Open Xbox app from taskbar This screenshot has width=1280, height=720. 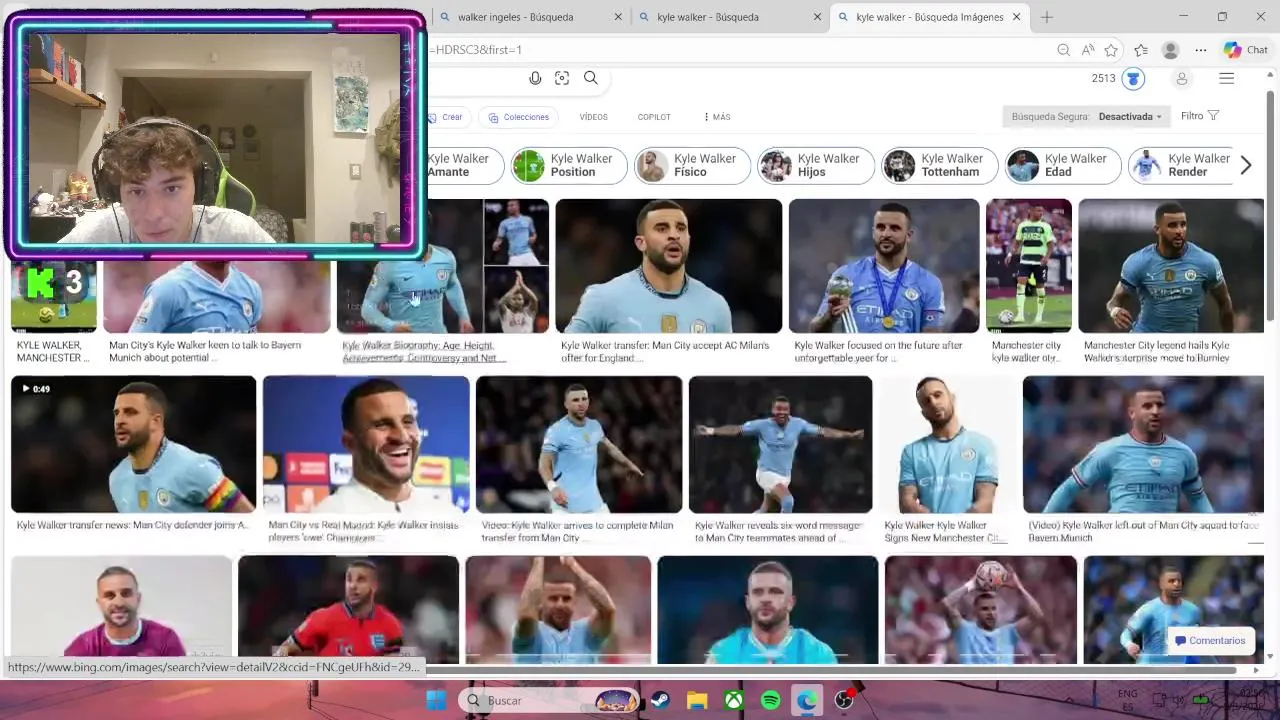[734, 700]
